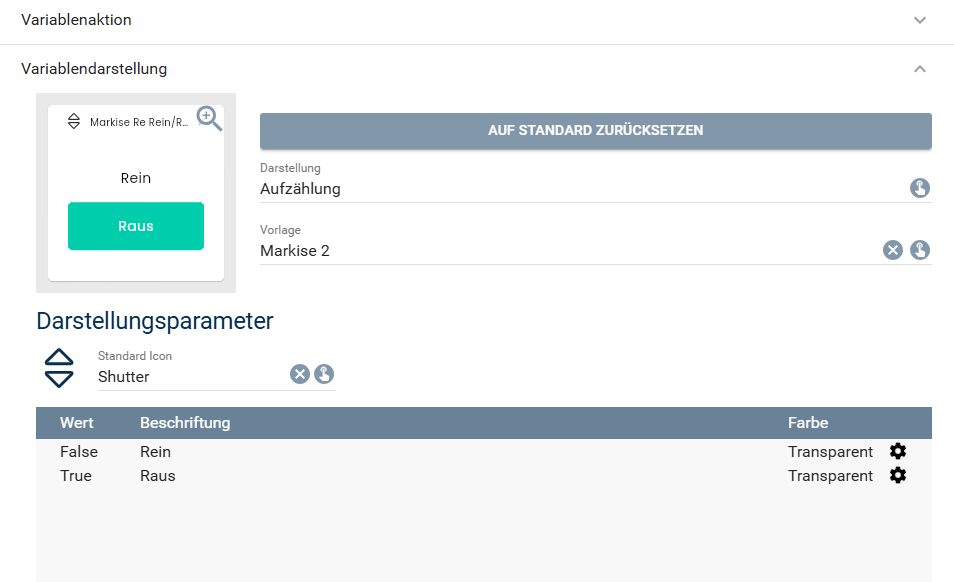Click the Variablenaktion header title
Screen dimensions: 954x582
point(76,20)
